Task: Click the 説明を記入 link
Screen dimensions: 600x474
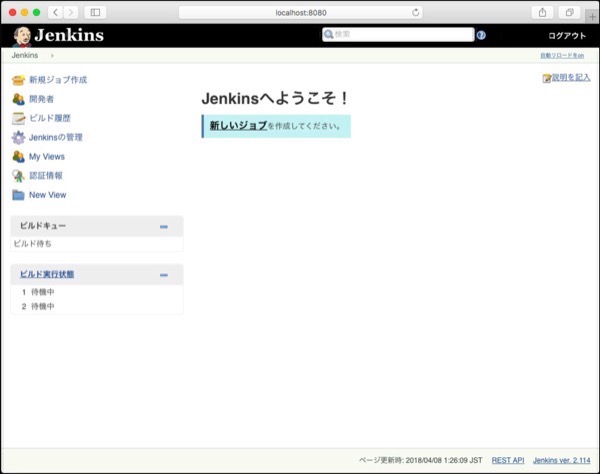Action: (571, 78)
